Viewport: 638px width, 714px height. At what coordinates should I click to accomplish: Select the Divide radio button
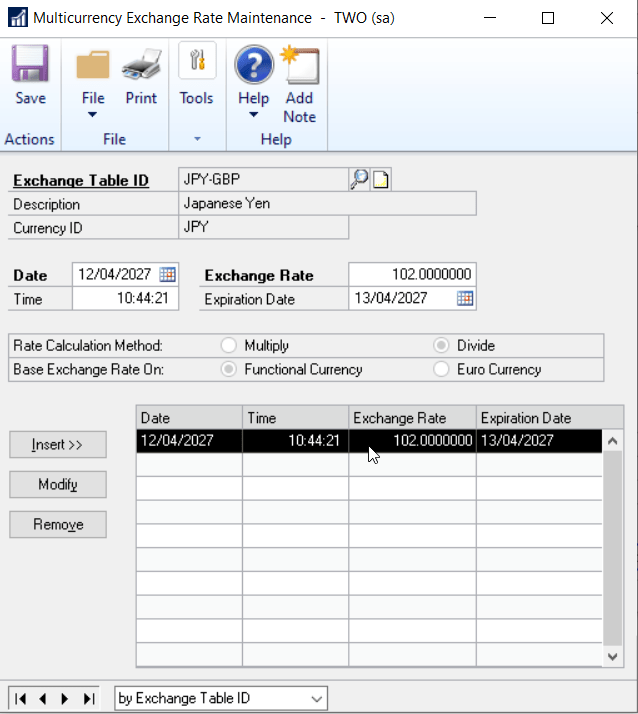[441, 345]
